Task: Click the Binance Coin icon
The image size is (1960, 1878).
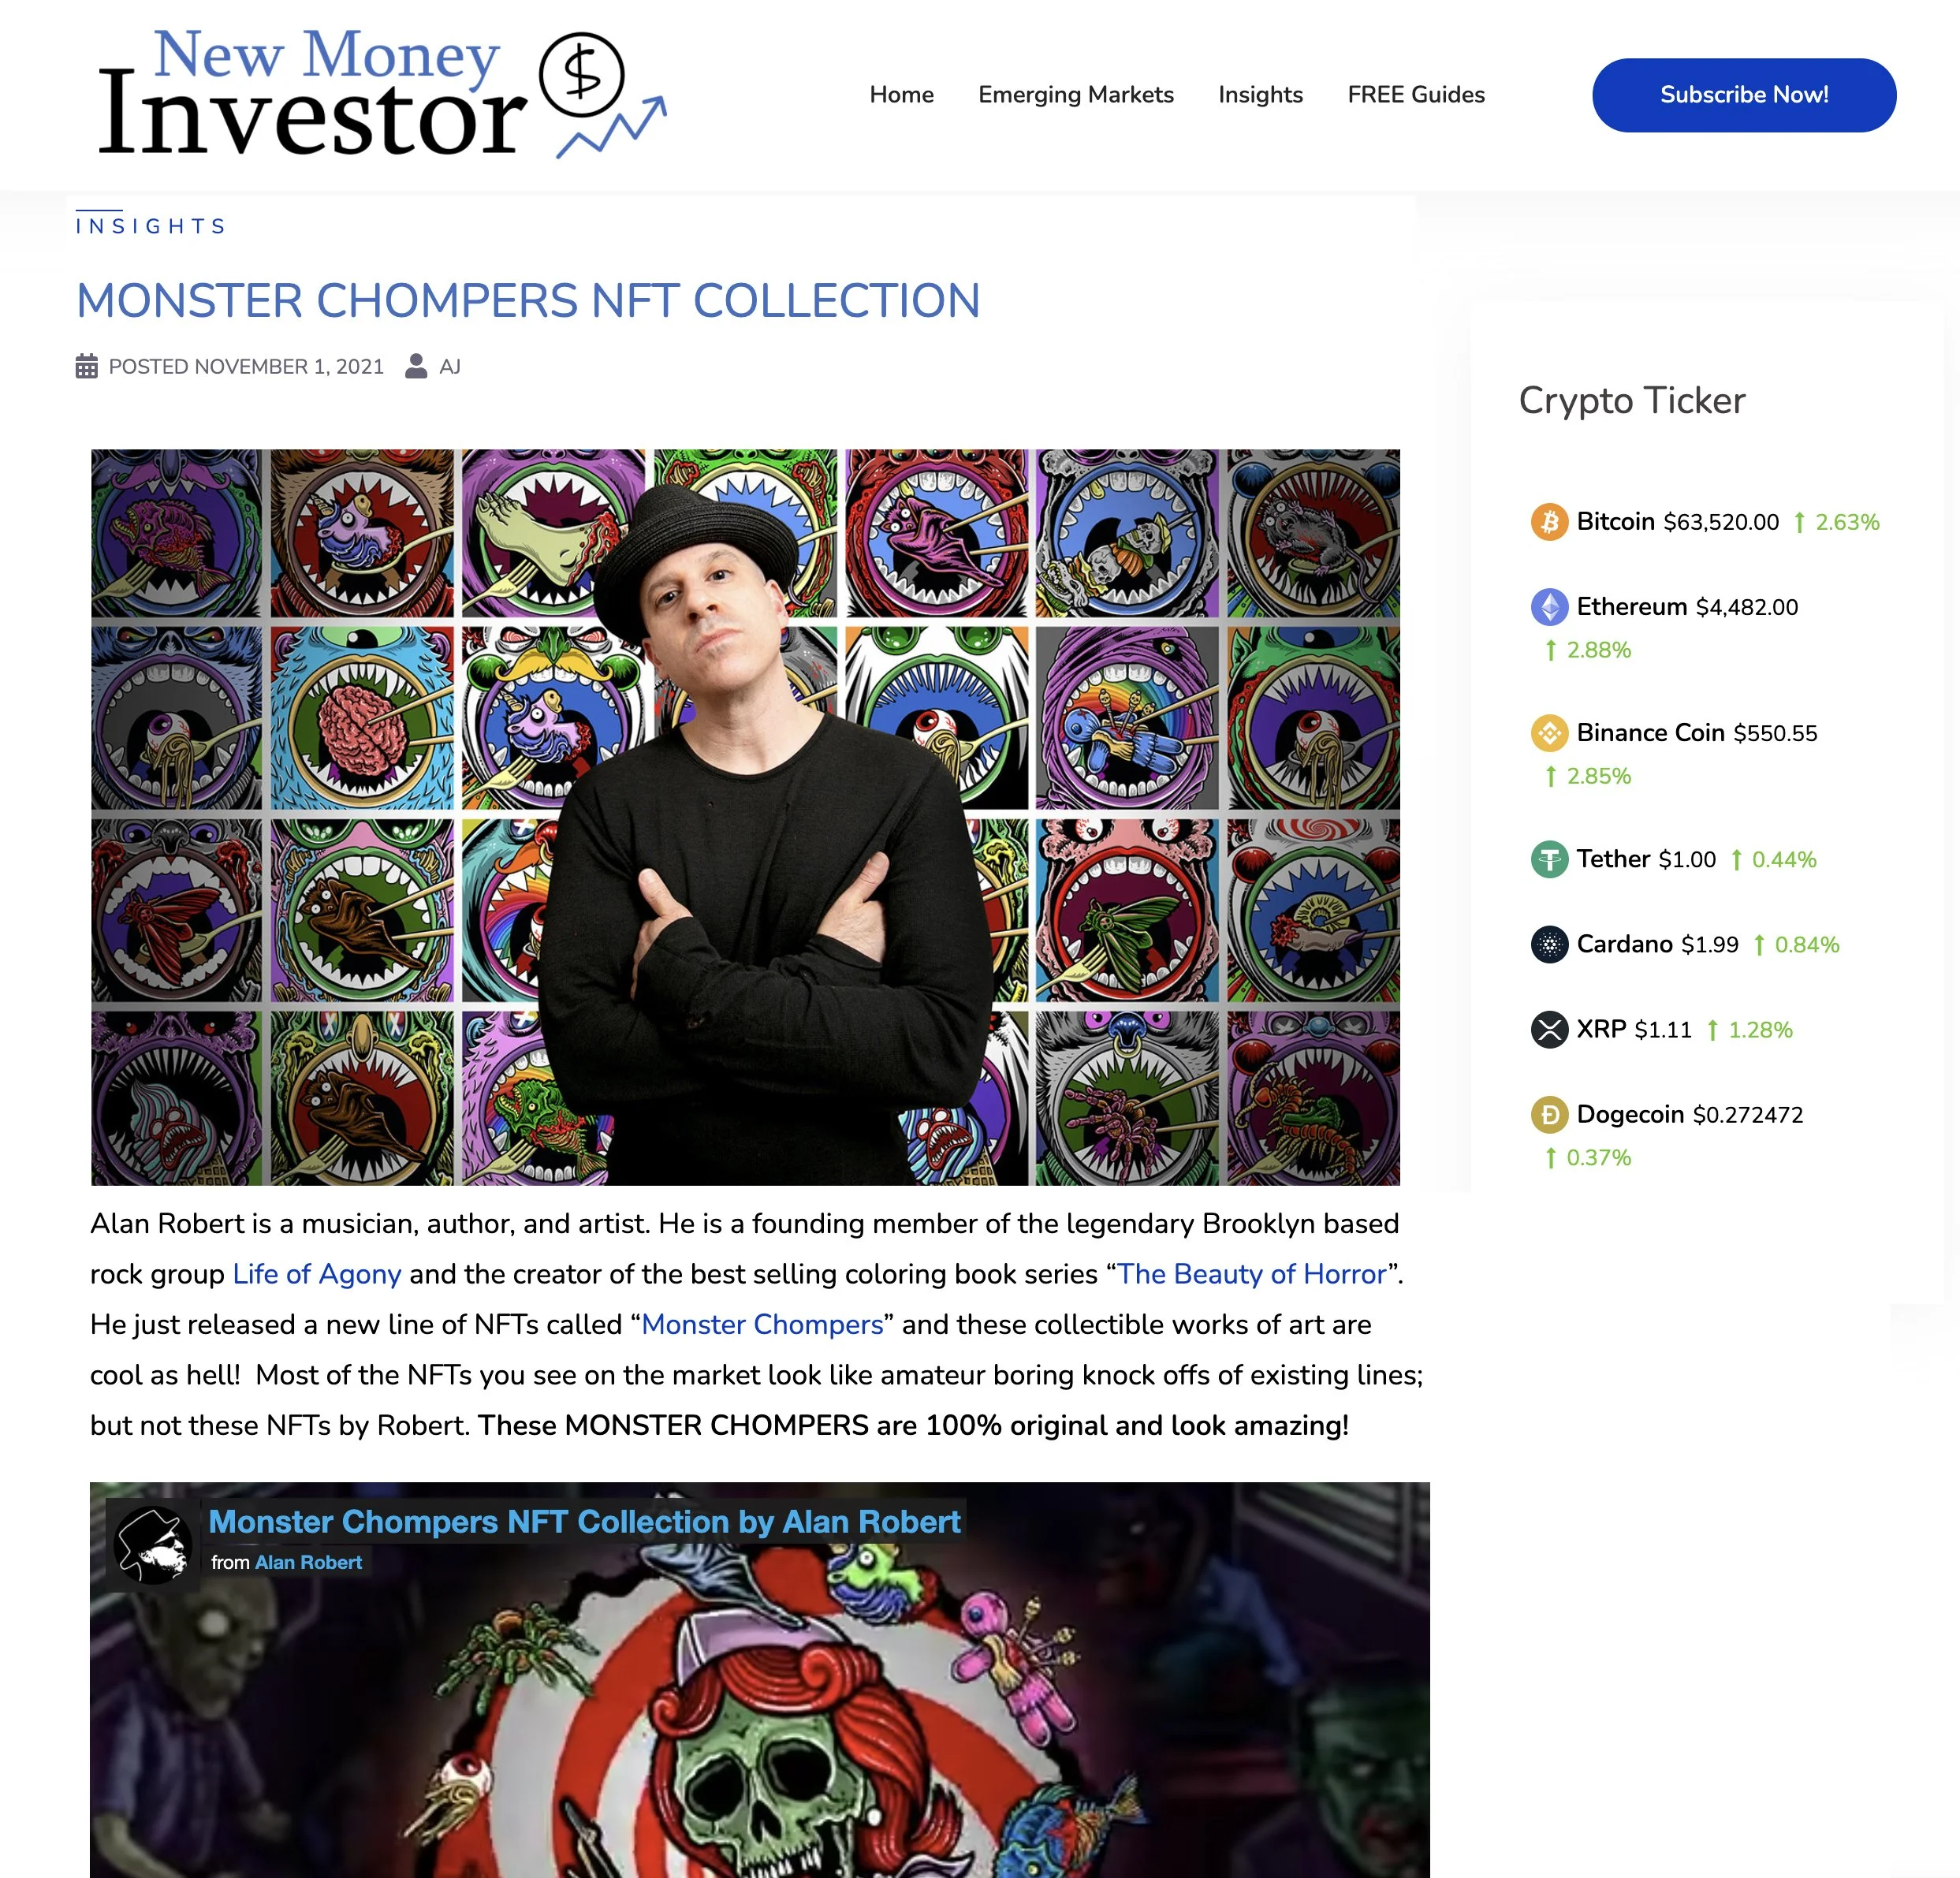Action: click(1549, 732)
